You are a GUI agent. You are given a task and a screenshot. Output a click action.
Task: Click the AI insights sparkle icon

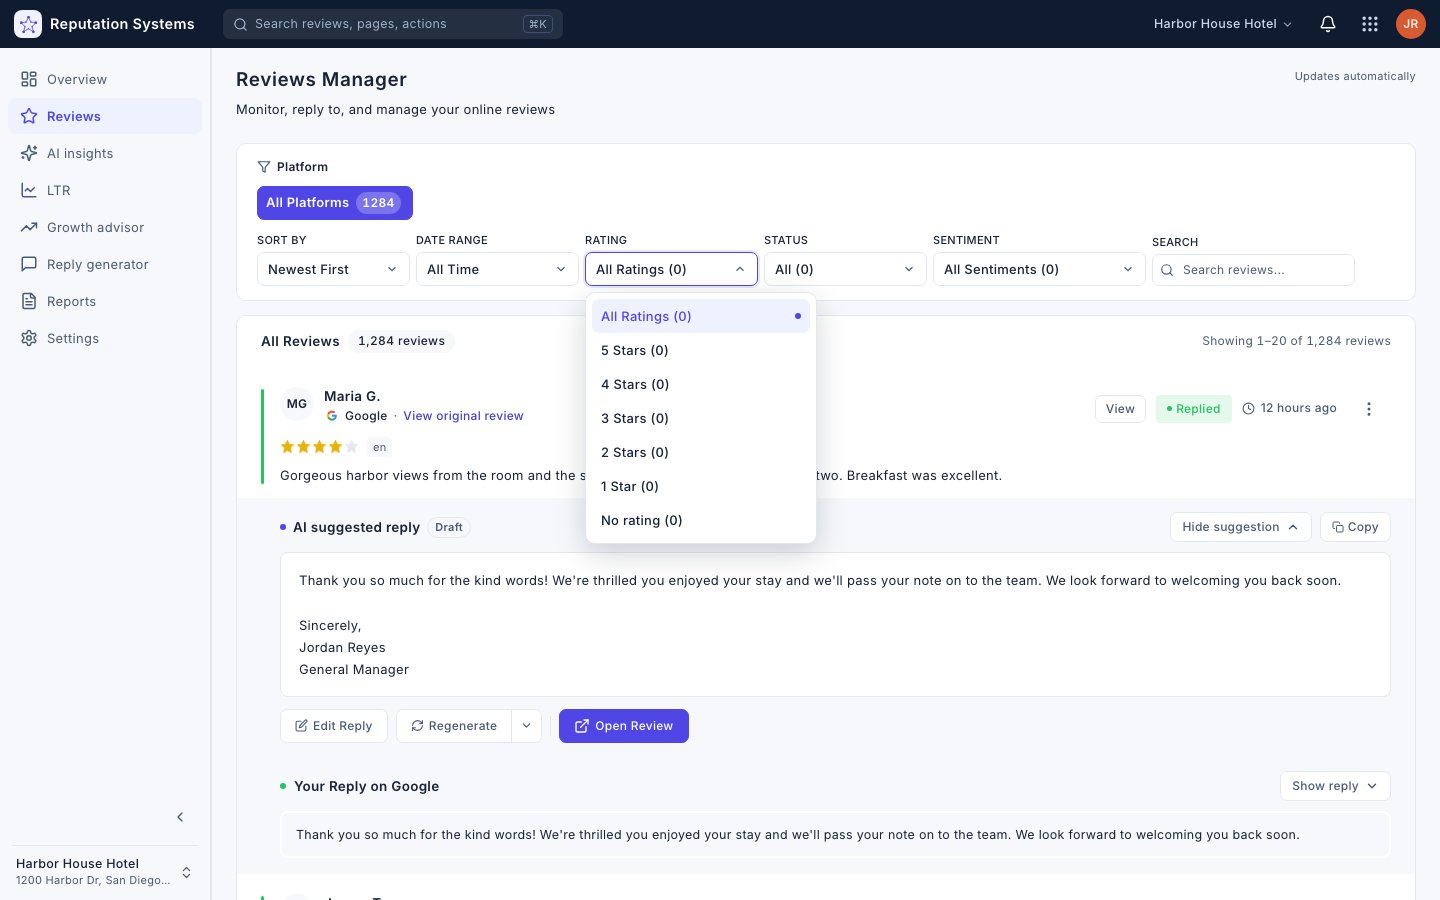tap(29, 153)
